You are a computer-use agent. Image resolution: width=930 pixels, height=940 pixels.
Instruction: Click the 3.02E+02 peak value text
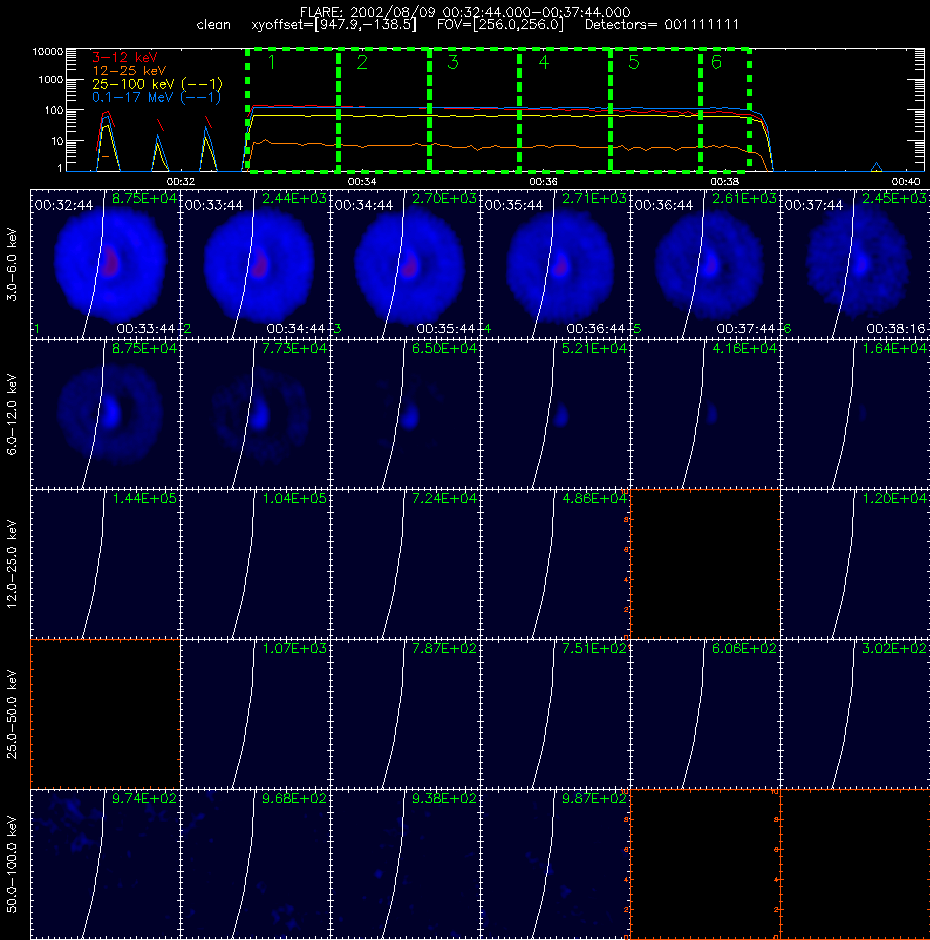894,648
